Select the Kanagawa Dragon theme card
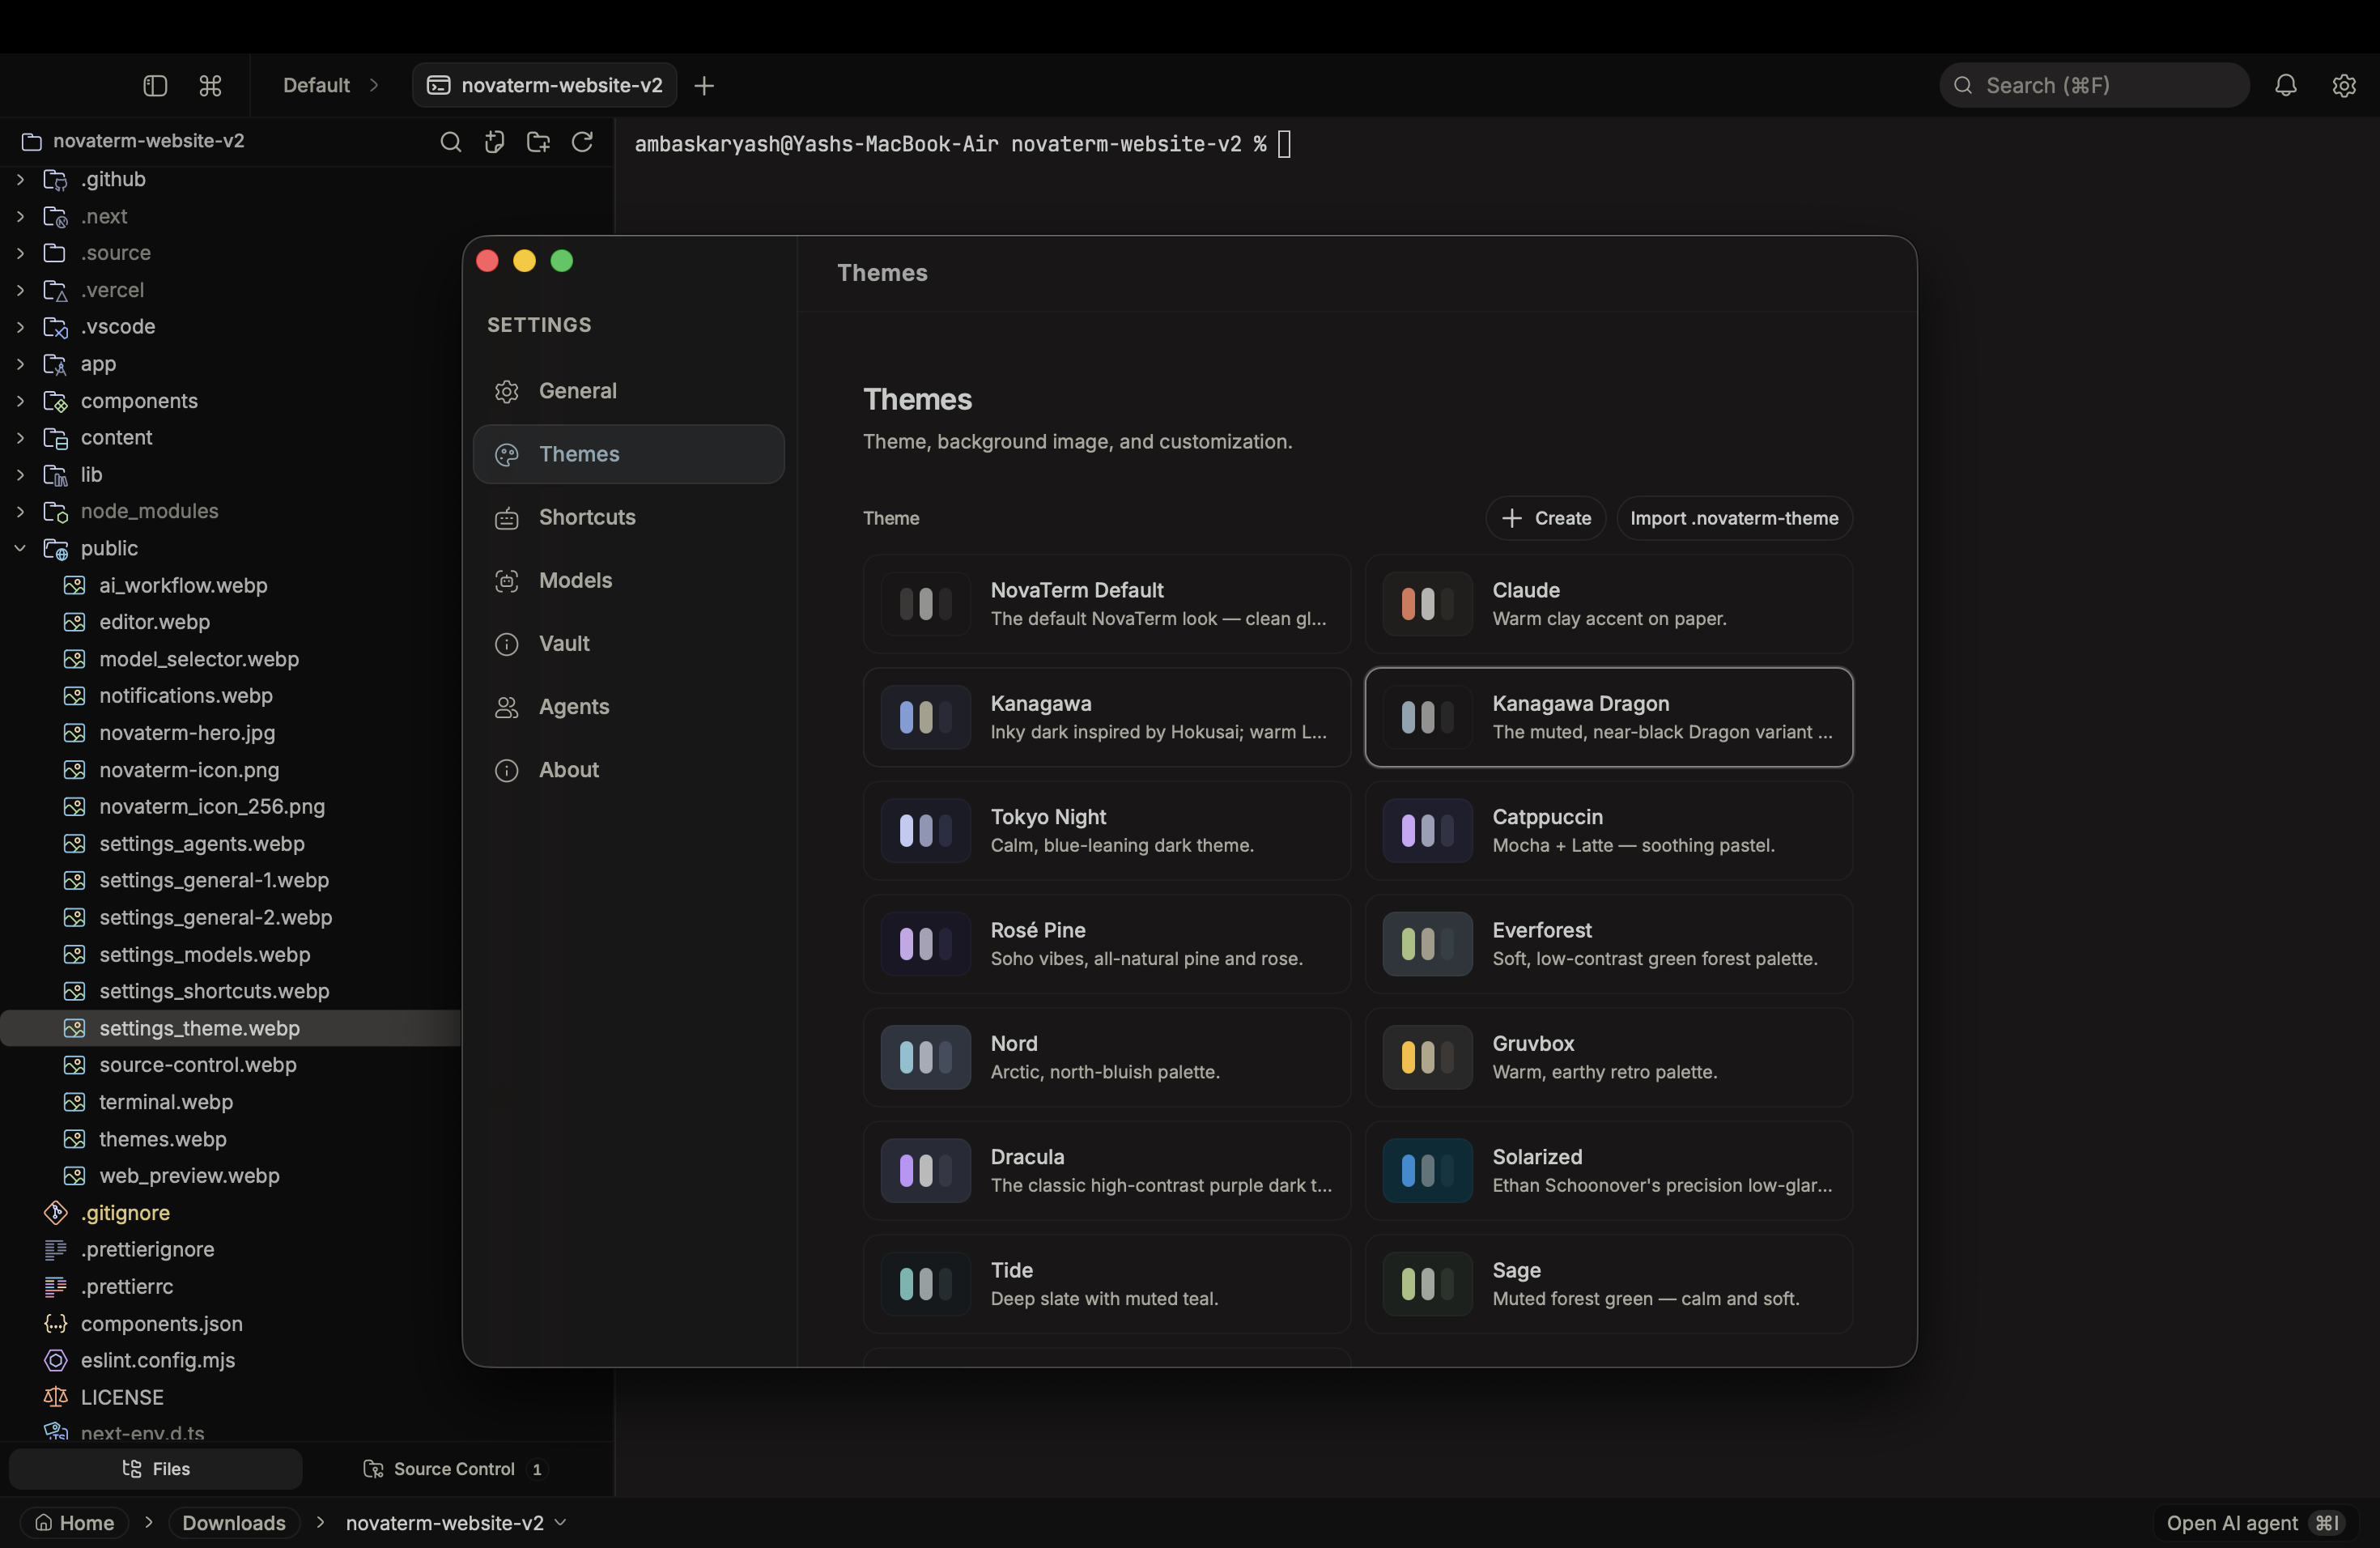Screen dimensions: 2380x1548 click(x=1609, y=717)
